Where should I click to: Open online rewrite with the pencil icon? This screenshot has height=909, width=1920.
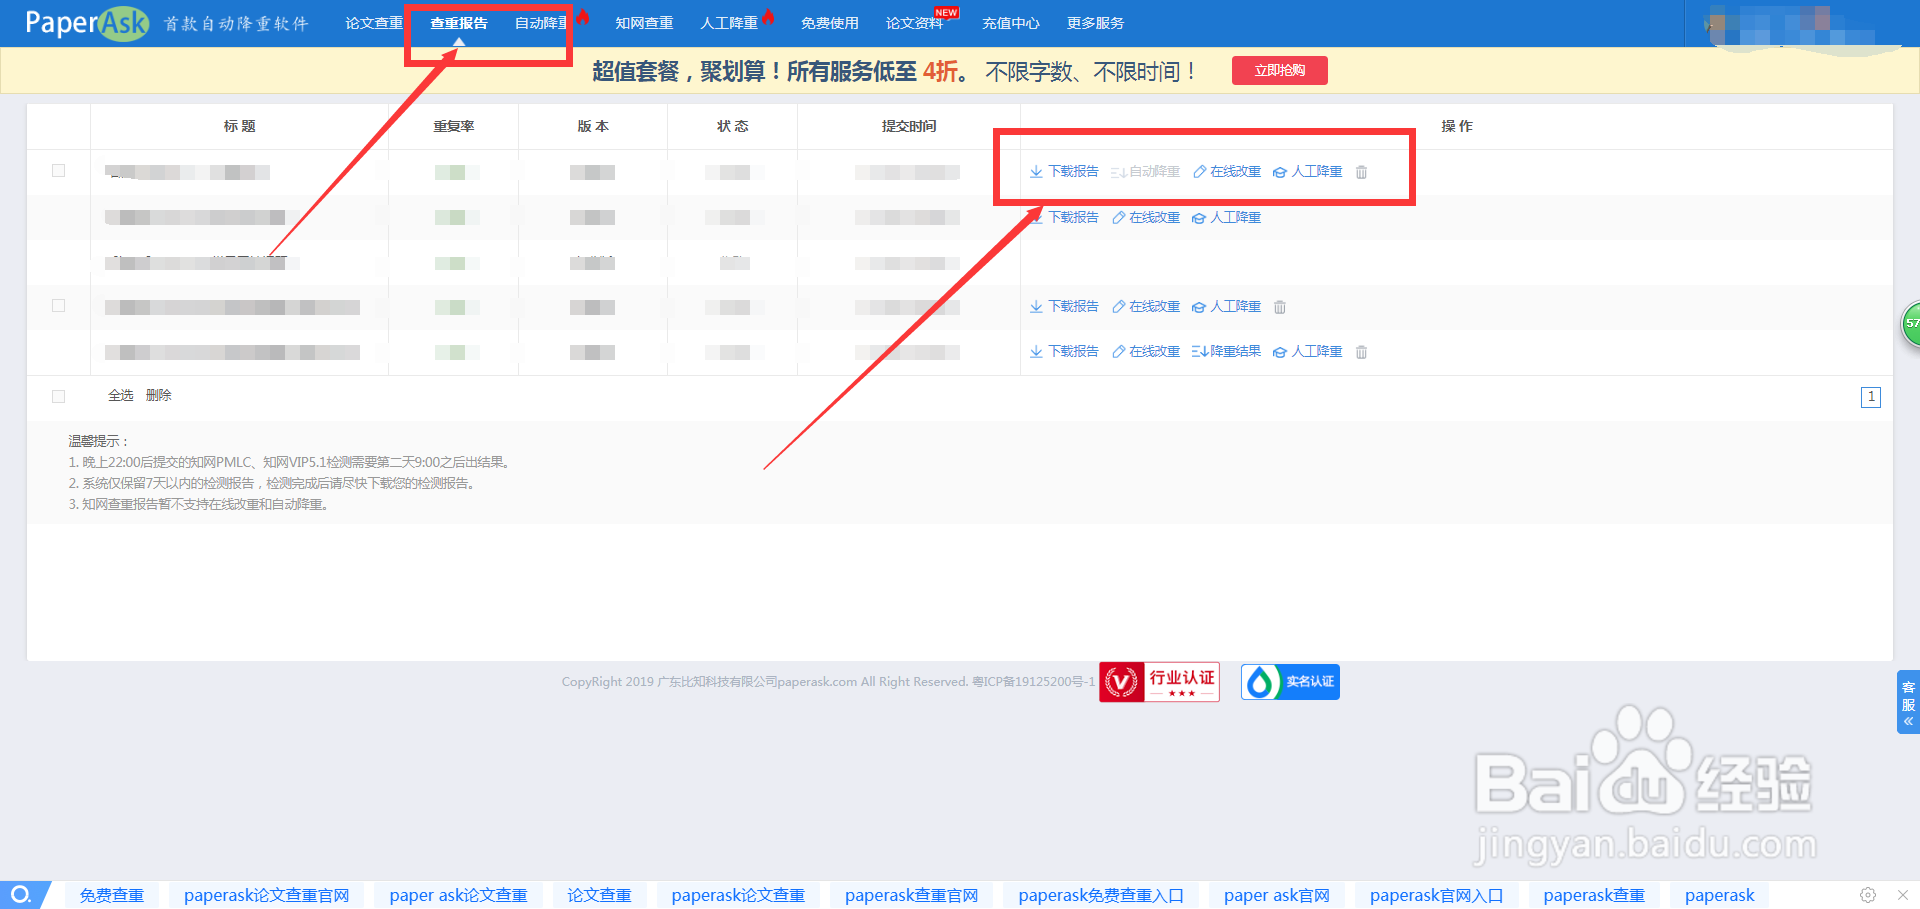[1198, 171]
